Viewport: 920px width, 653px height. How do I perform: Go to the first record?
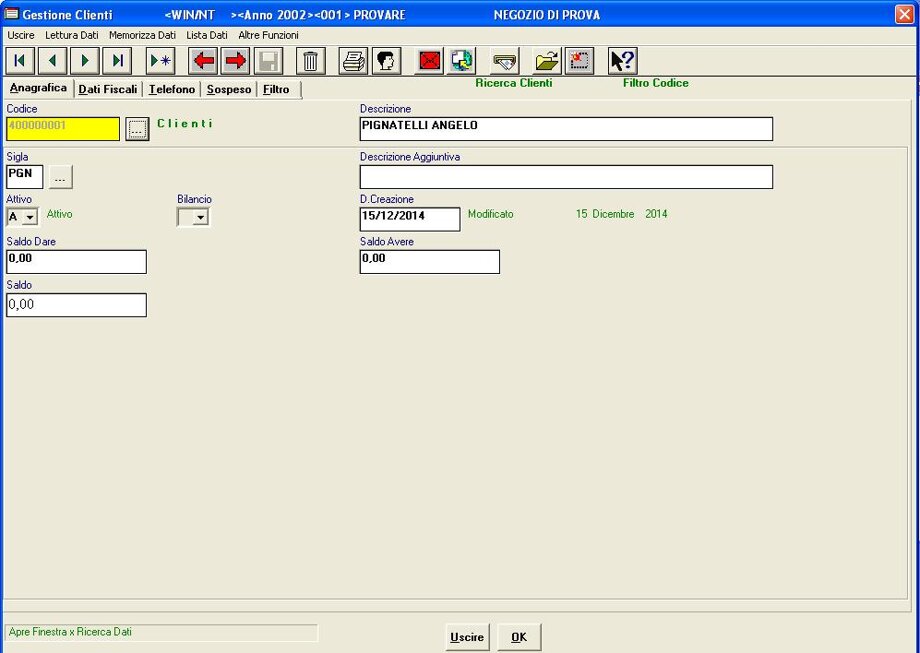20,61
